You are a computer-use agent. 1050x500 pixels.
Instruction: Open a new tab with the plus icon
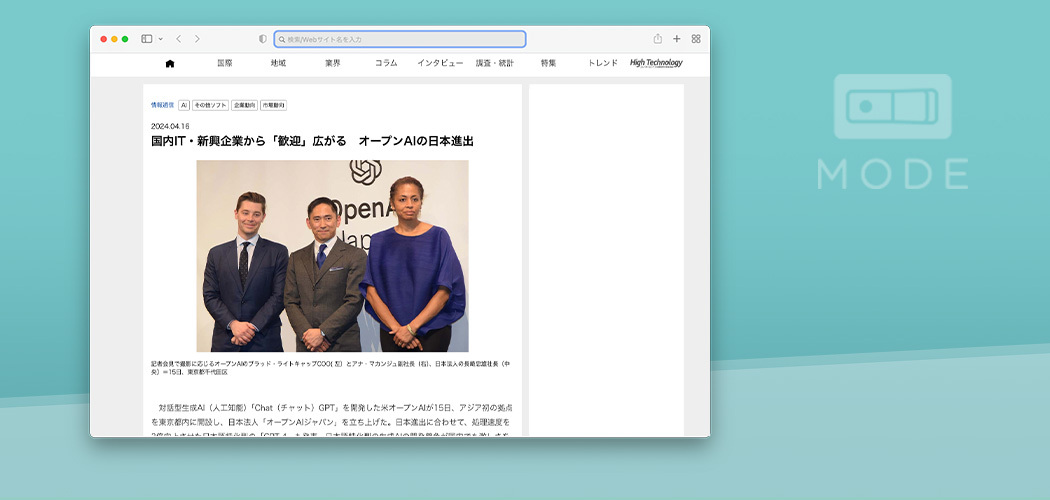point(677,39)
